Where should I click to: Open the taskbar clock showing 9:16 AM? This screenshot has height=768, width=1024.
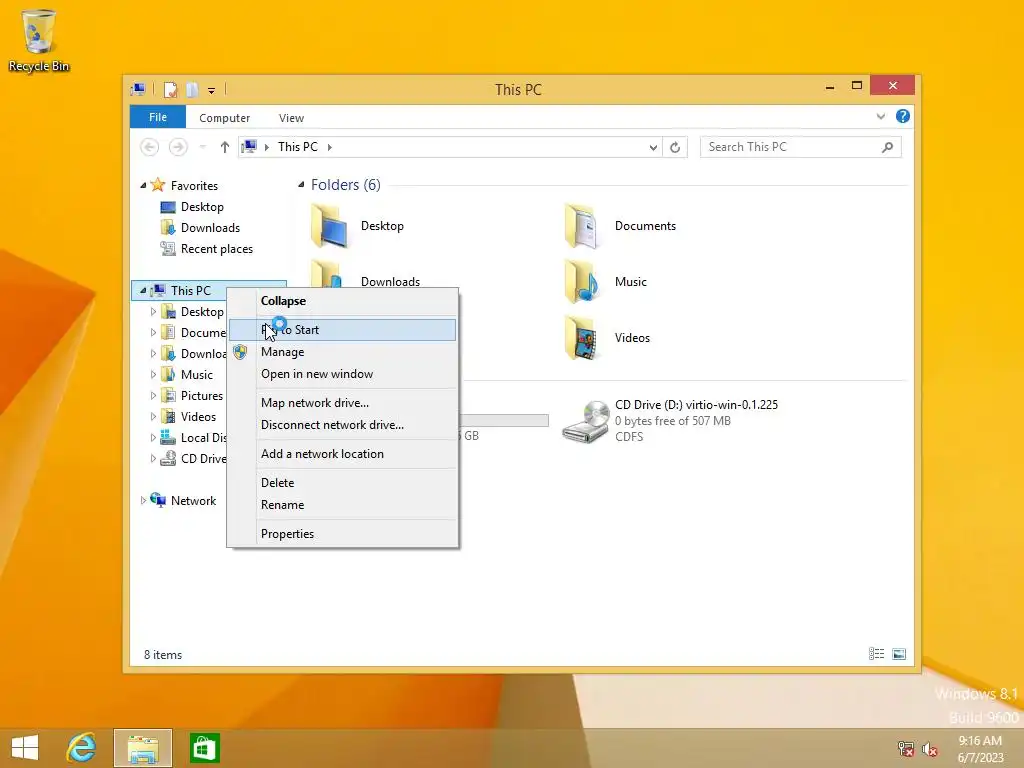coord(980,749)
